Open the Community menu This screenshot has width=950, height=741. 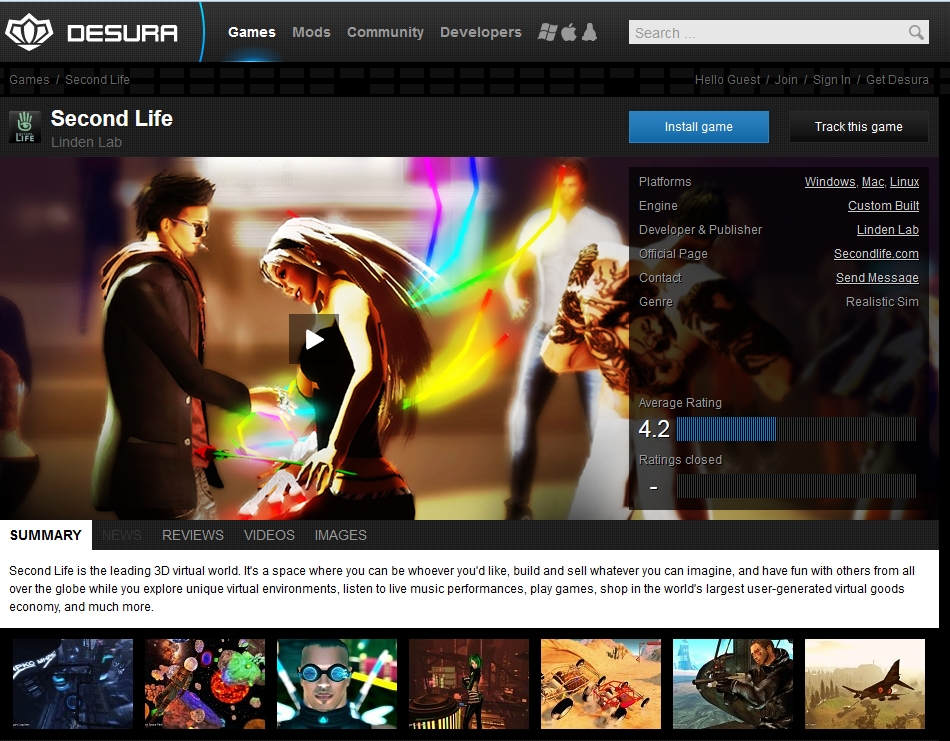pos(385,32)
